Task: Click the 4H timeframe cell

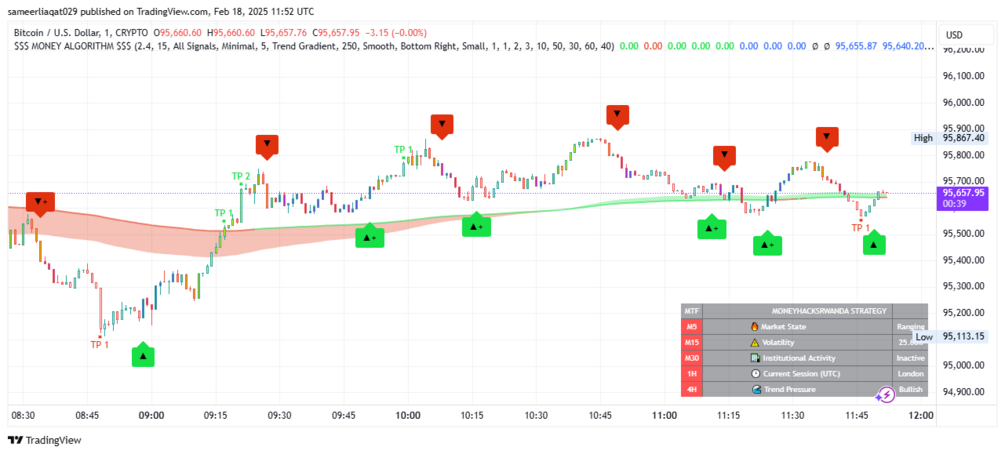Action: (691, 389)
